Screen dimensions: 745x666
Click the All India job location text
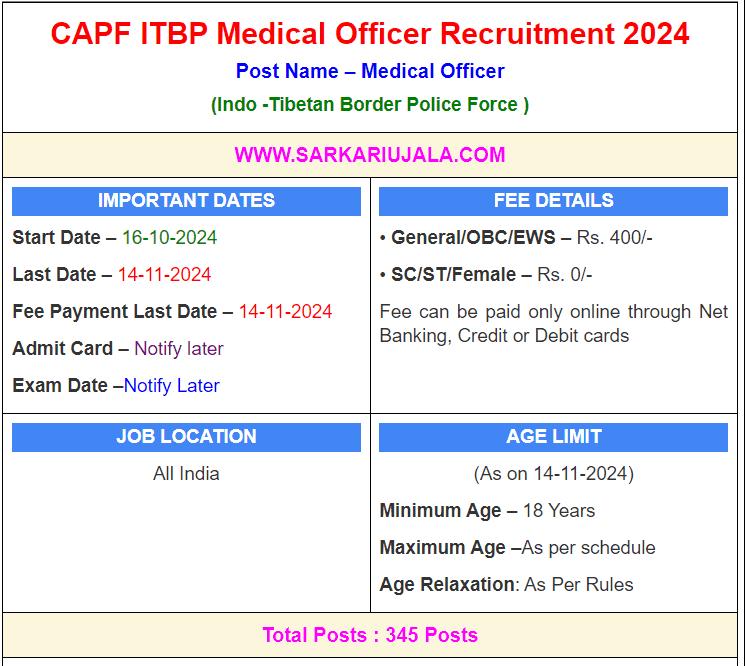pyautogui.click(x=186, y=474)
